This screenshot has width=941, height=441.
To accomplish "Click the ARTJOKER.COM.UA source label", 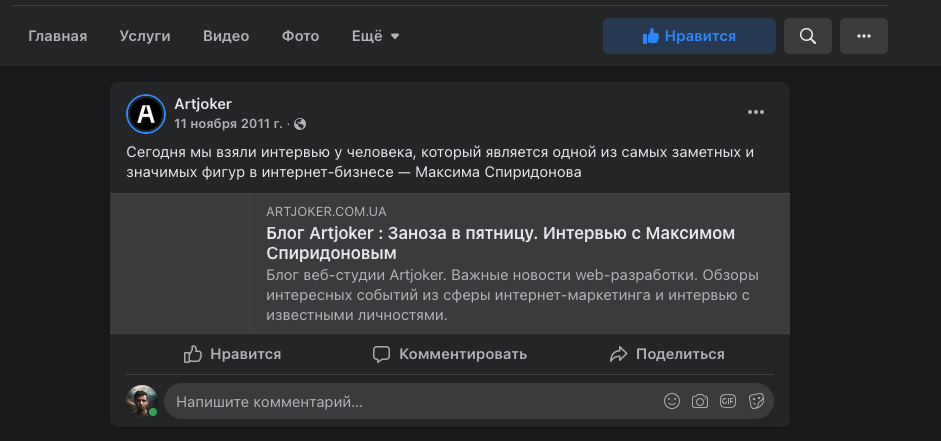I will pos(326,212).
